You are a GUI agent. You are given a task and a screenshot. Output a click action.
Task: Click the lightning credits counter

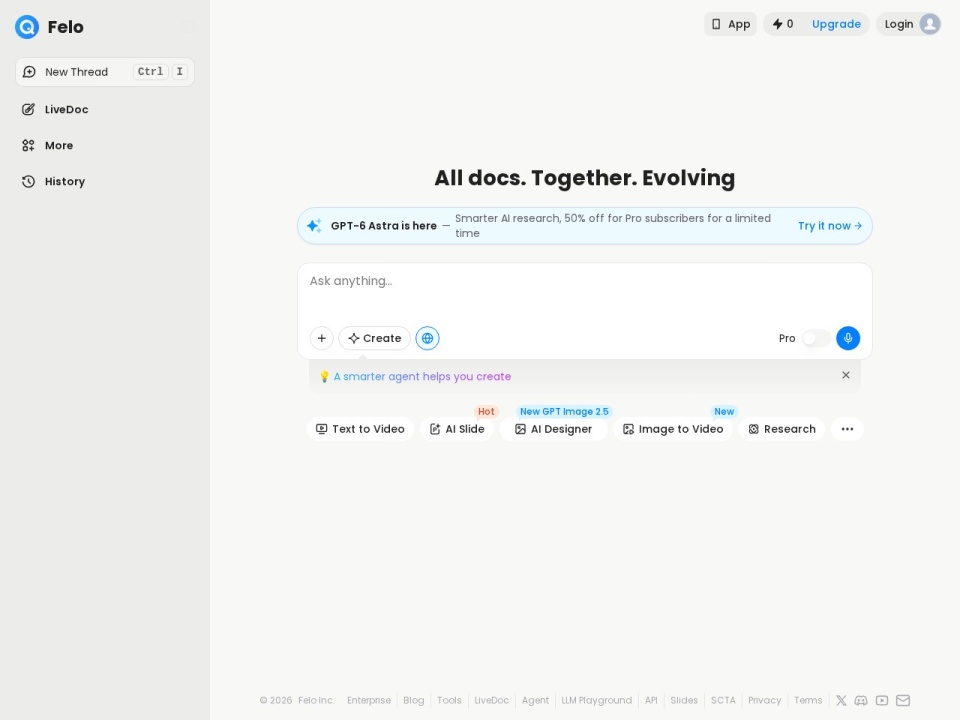click(783, 24)
